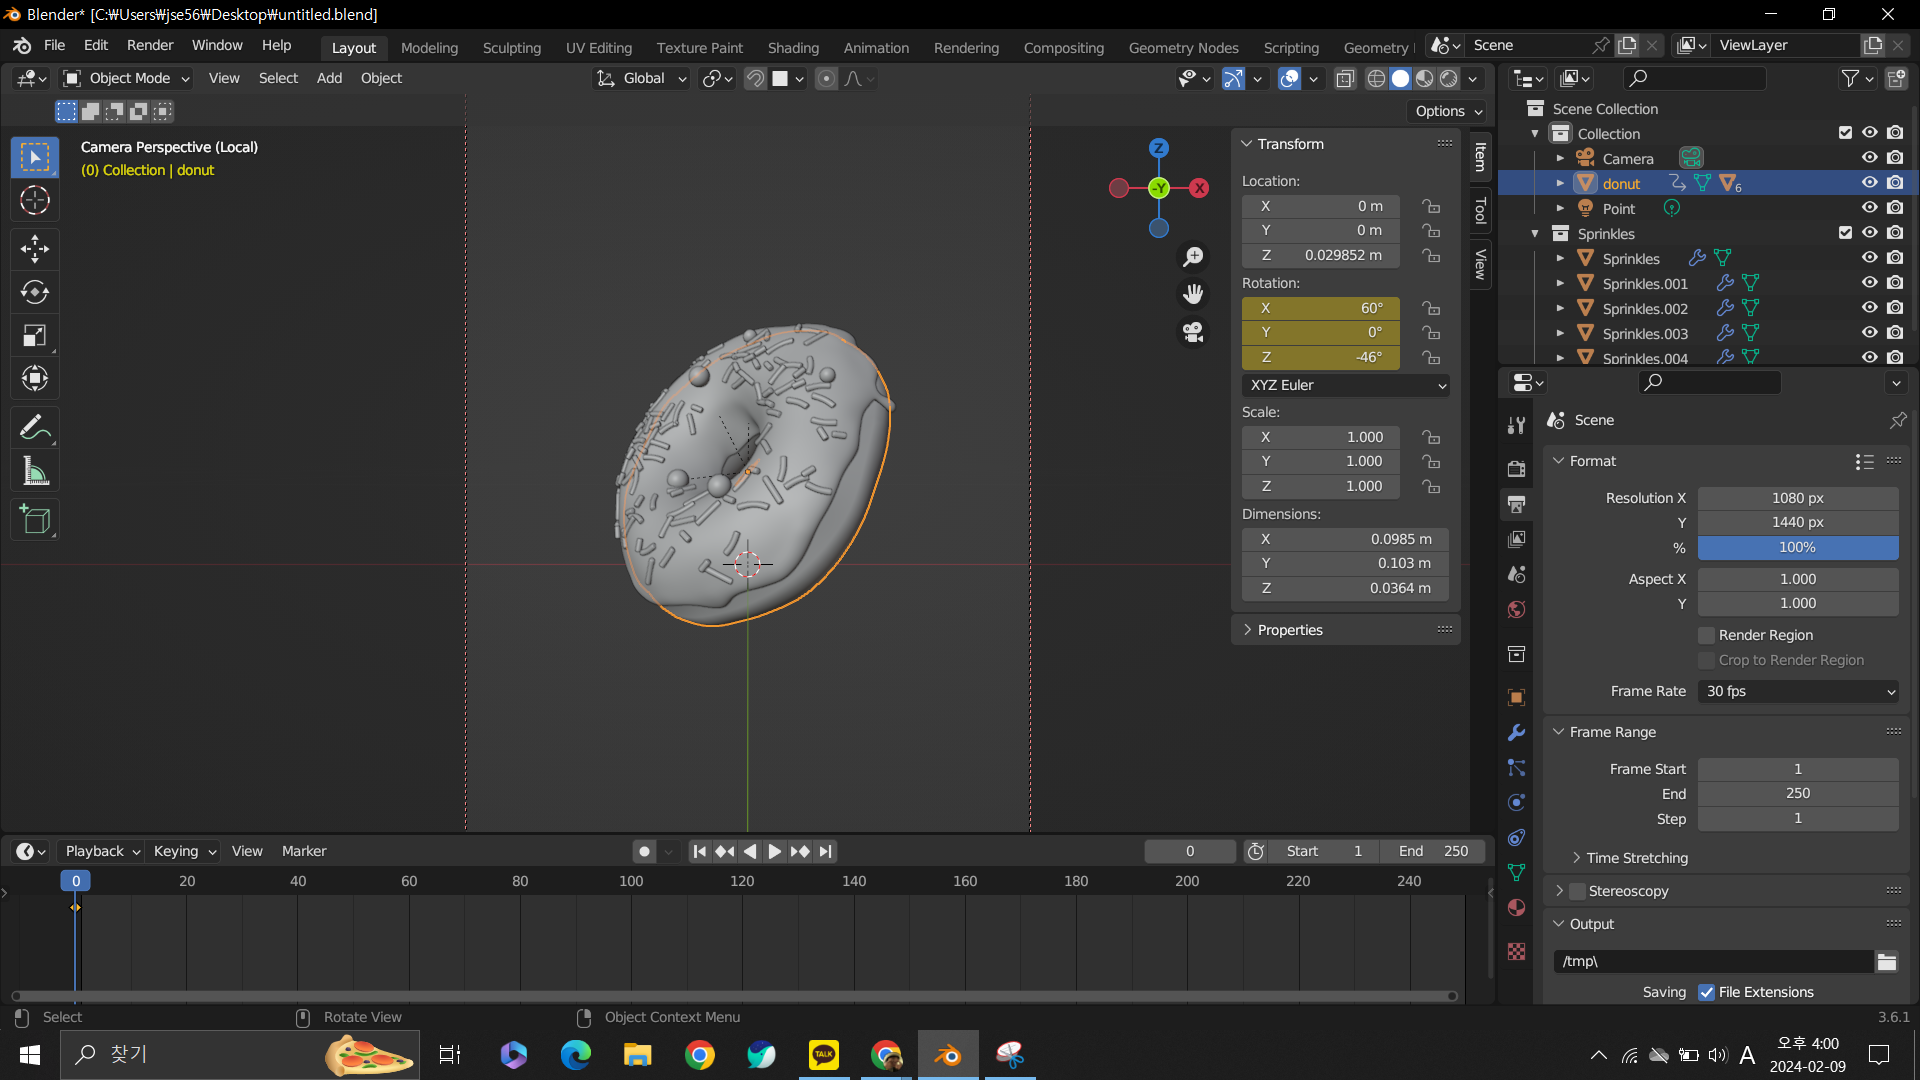This screenshot has width=1920, height=1080.
Task: Activate the Move tool
Action: click(x=35, y=248)
